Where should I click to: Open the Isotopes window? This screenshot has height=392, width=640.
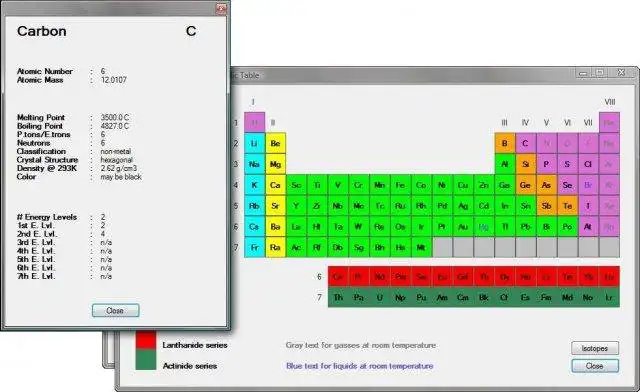(x=595, y=348)
